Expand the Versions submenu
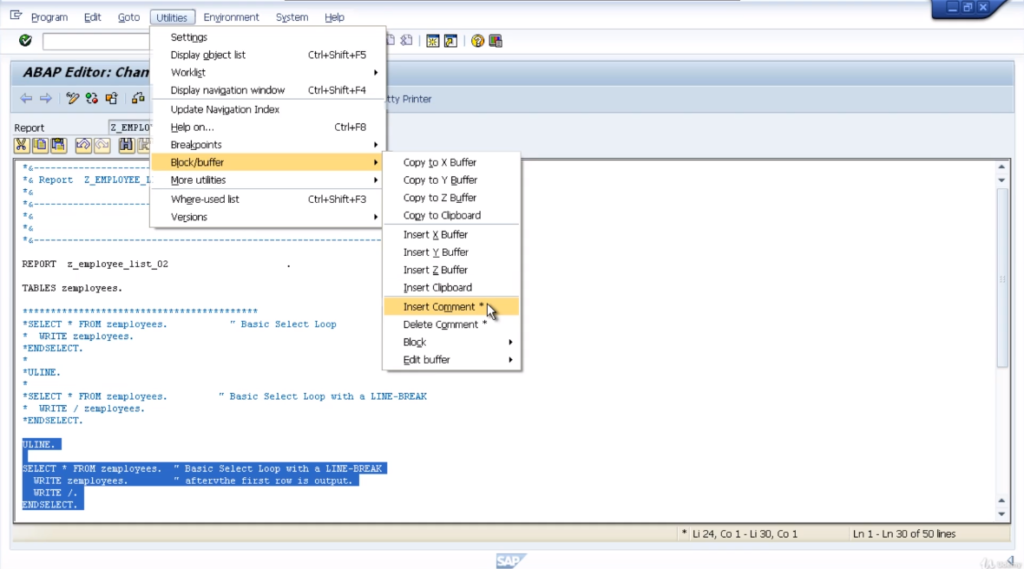The width and height of the screenshot is (1024, 569). 268,217
